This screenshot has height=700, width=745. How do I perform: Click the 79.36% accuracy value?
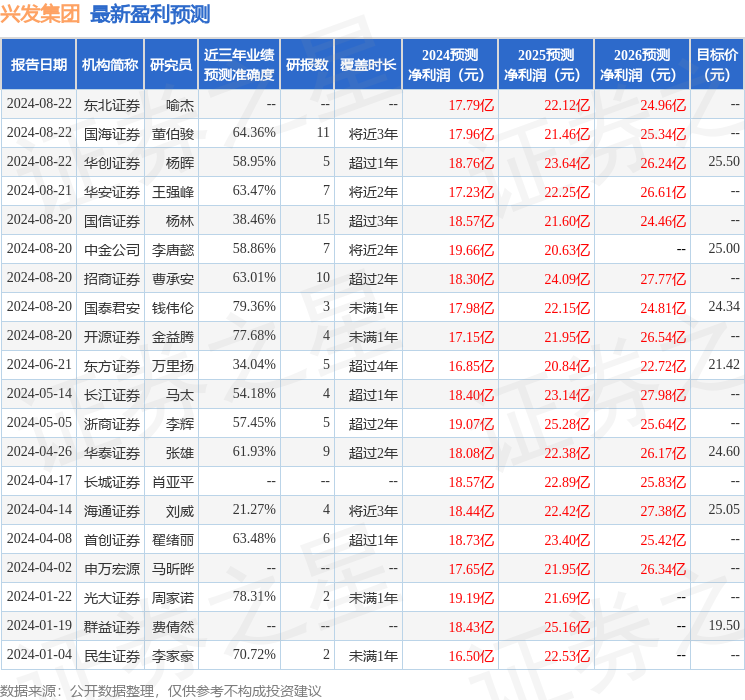pos(254,307)
